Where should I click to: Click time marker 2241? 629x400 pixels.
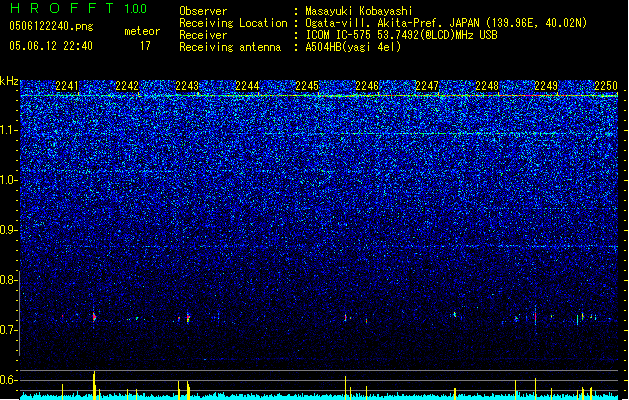67,86
